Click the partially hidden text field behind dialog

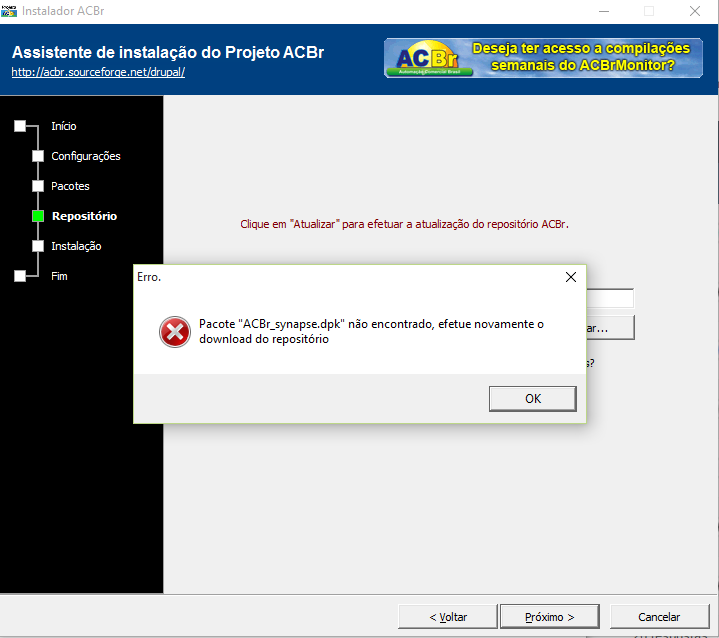(610, 298)
